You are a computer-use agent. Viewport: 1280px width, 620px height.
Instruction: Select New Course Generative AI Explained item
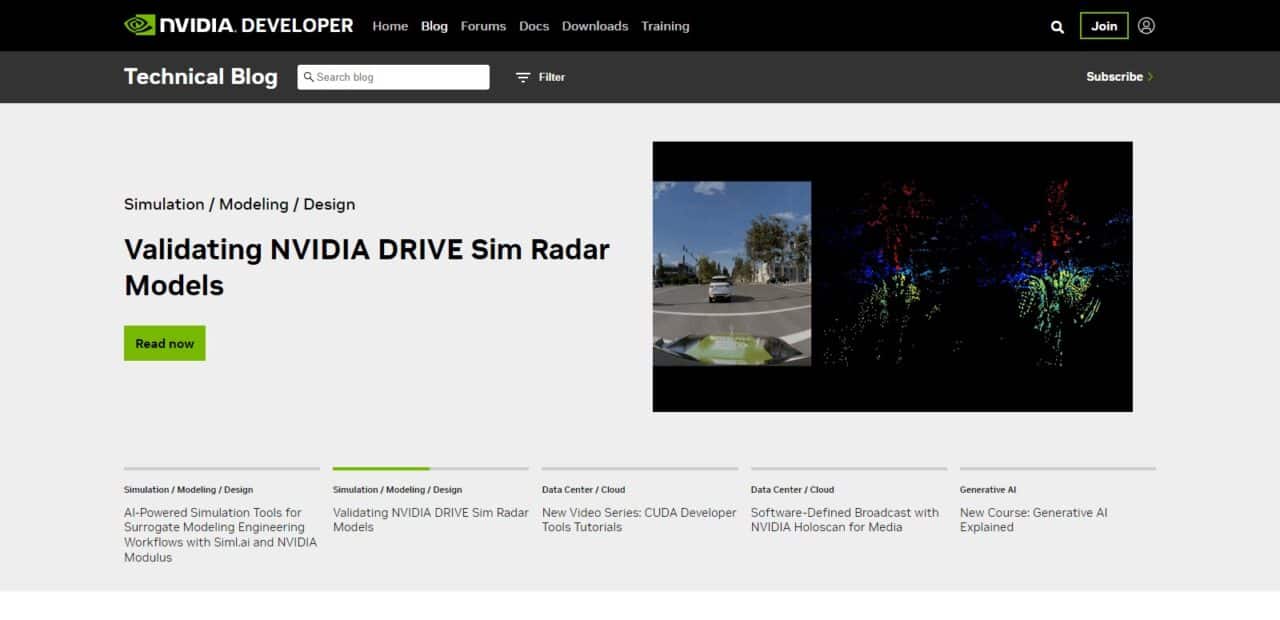(x=1034, y=520)
